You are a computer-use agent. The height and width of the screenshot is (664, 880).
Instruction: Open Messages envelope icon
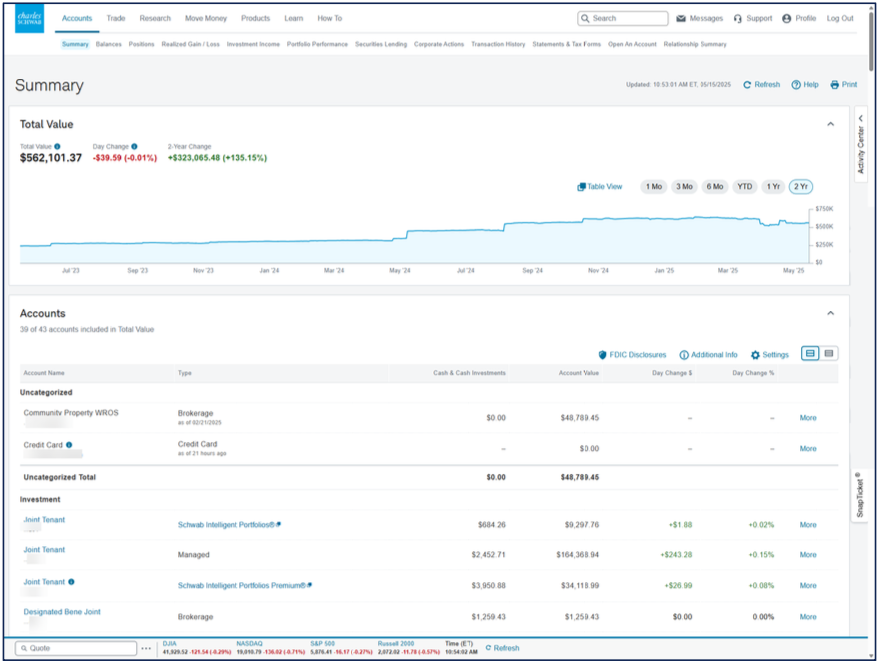[681, 19]
